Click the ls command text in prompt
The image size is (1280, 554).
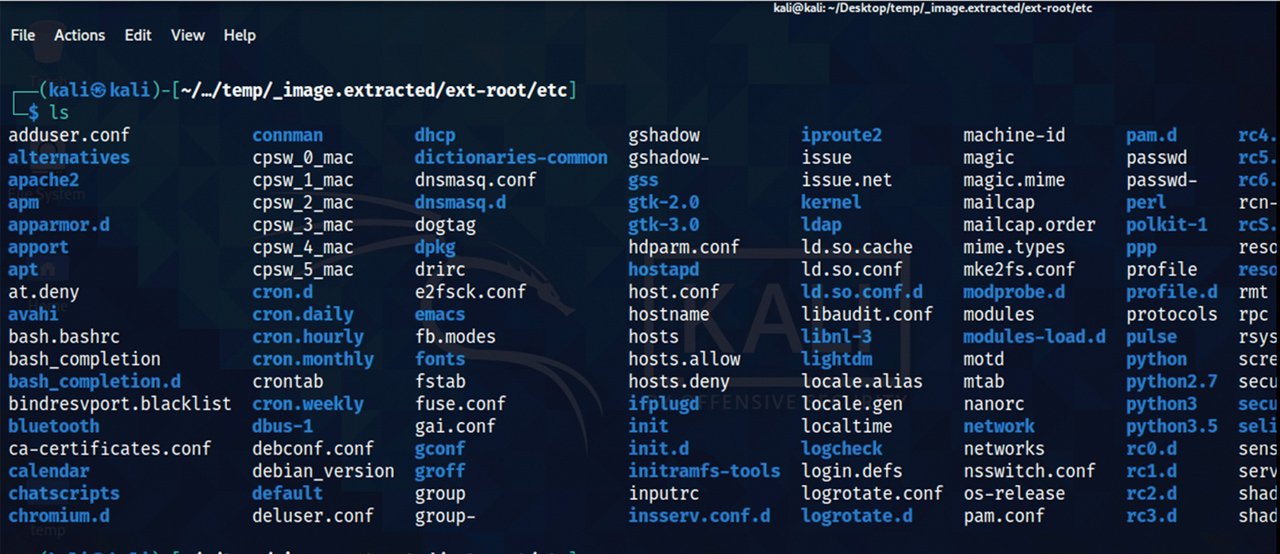tap(59, 112)
